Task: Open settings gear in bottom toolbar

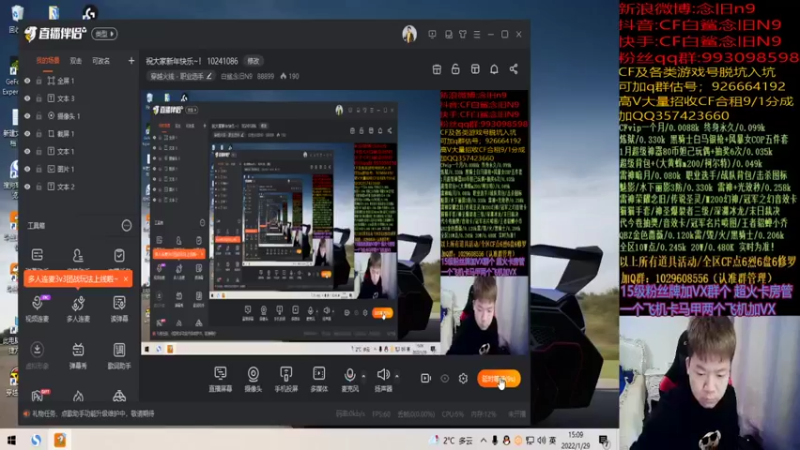Action: pyautogui.click(x=463, y=378)
